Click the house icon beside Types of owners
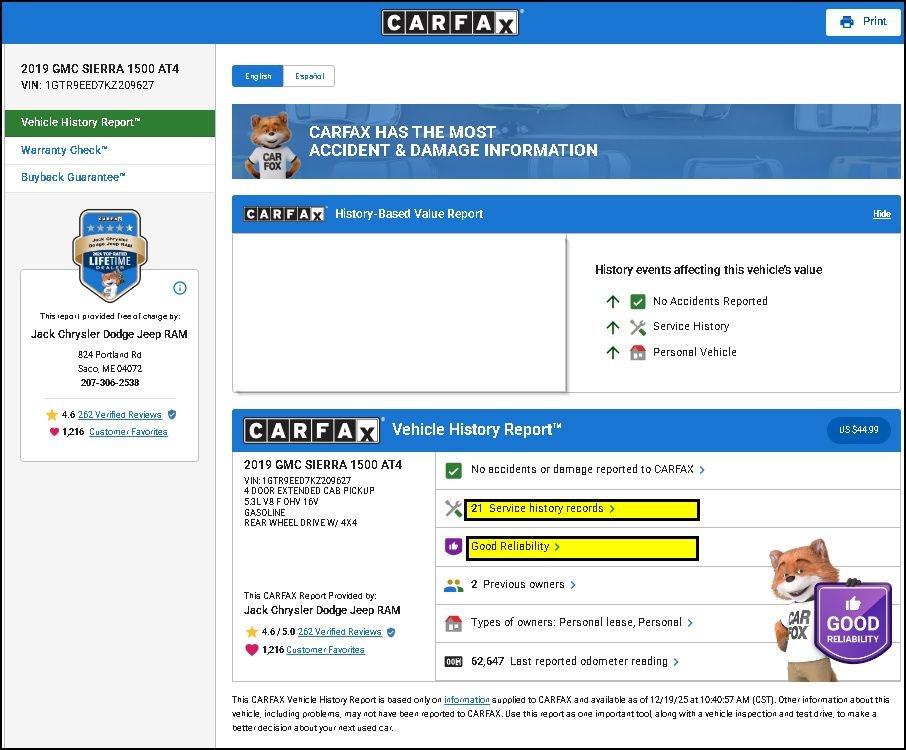906x750 pixels. coord(453,623)
